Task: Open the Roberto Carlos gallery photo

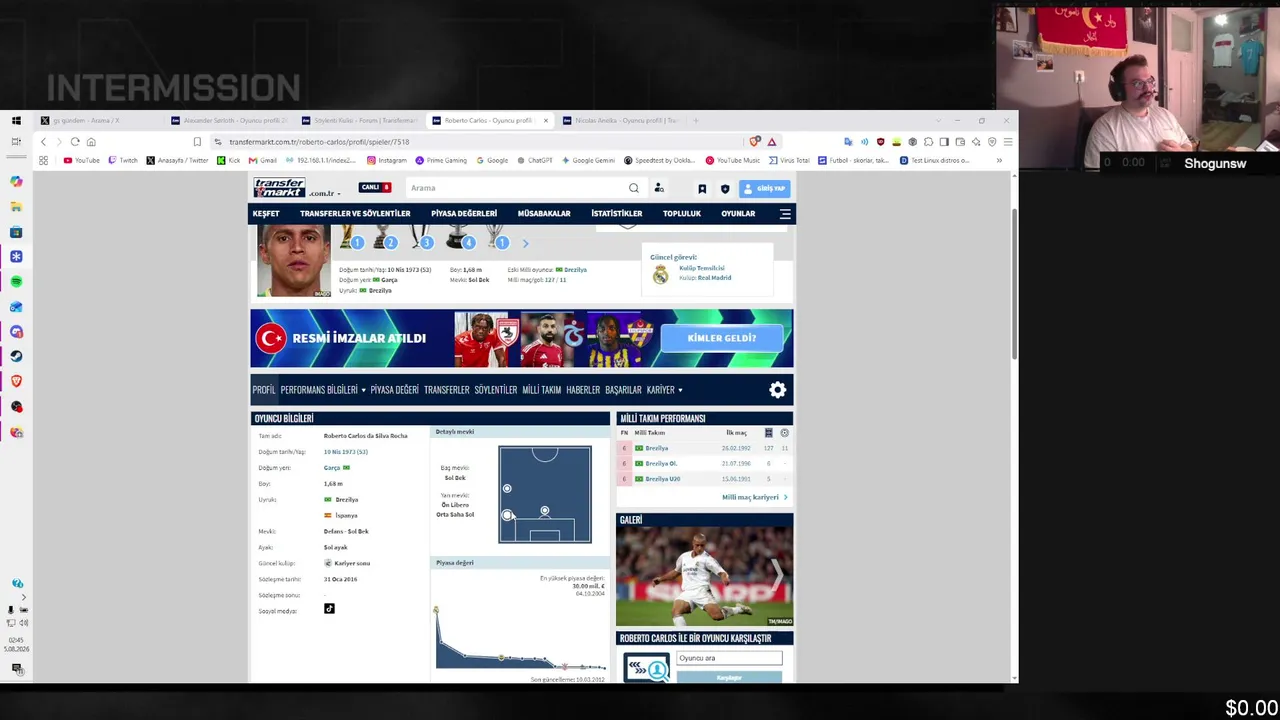Action: (704, 577)
